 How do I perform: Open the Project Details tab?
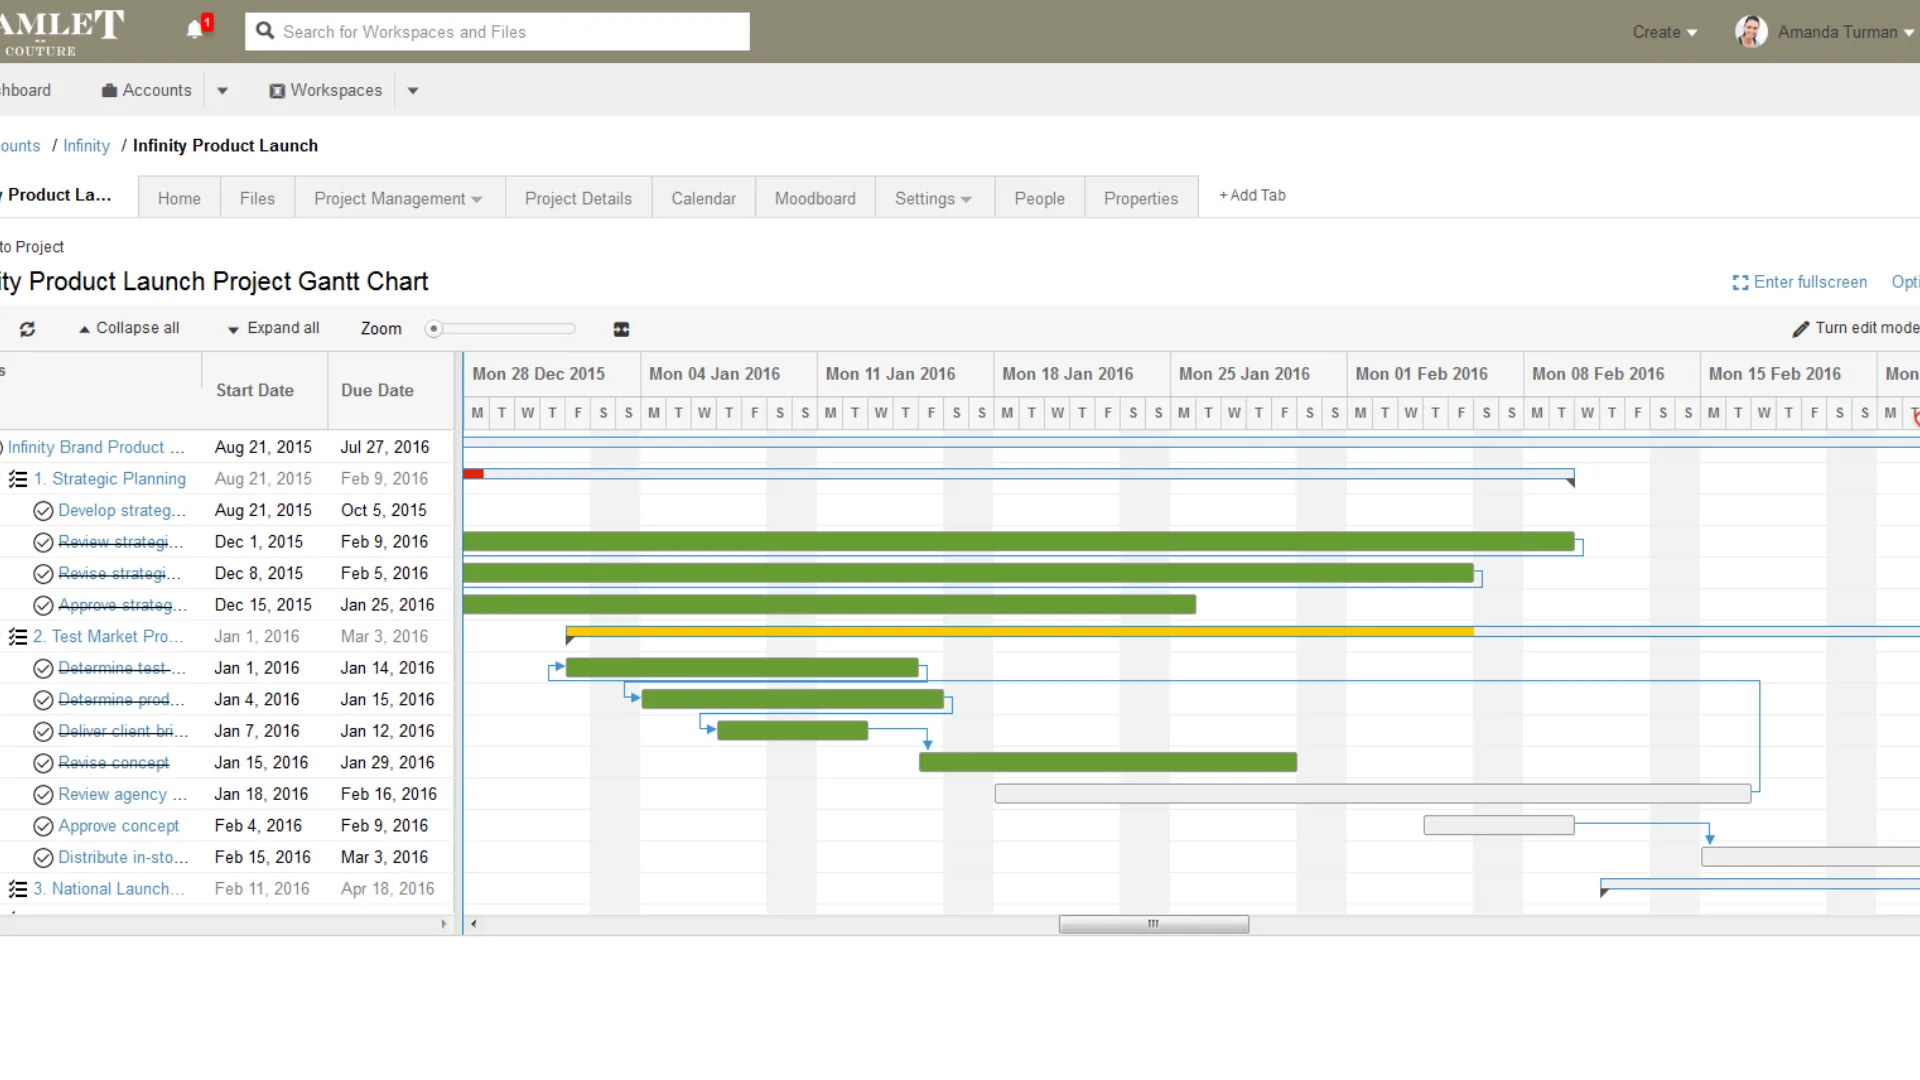pyautogui.click(x=578, y=198)
